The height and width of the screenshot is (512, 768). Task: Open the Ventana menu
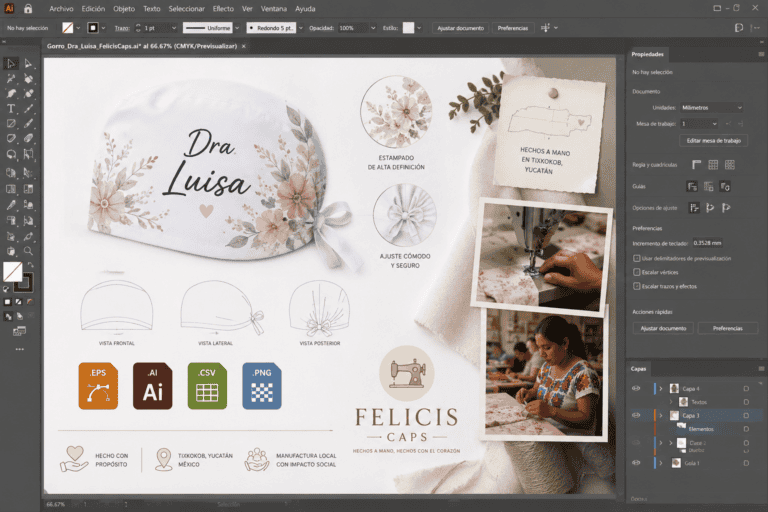click(x=273, y=8)
